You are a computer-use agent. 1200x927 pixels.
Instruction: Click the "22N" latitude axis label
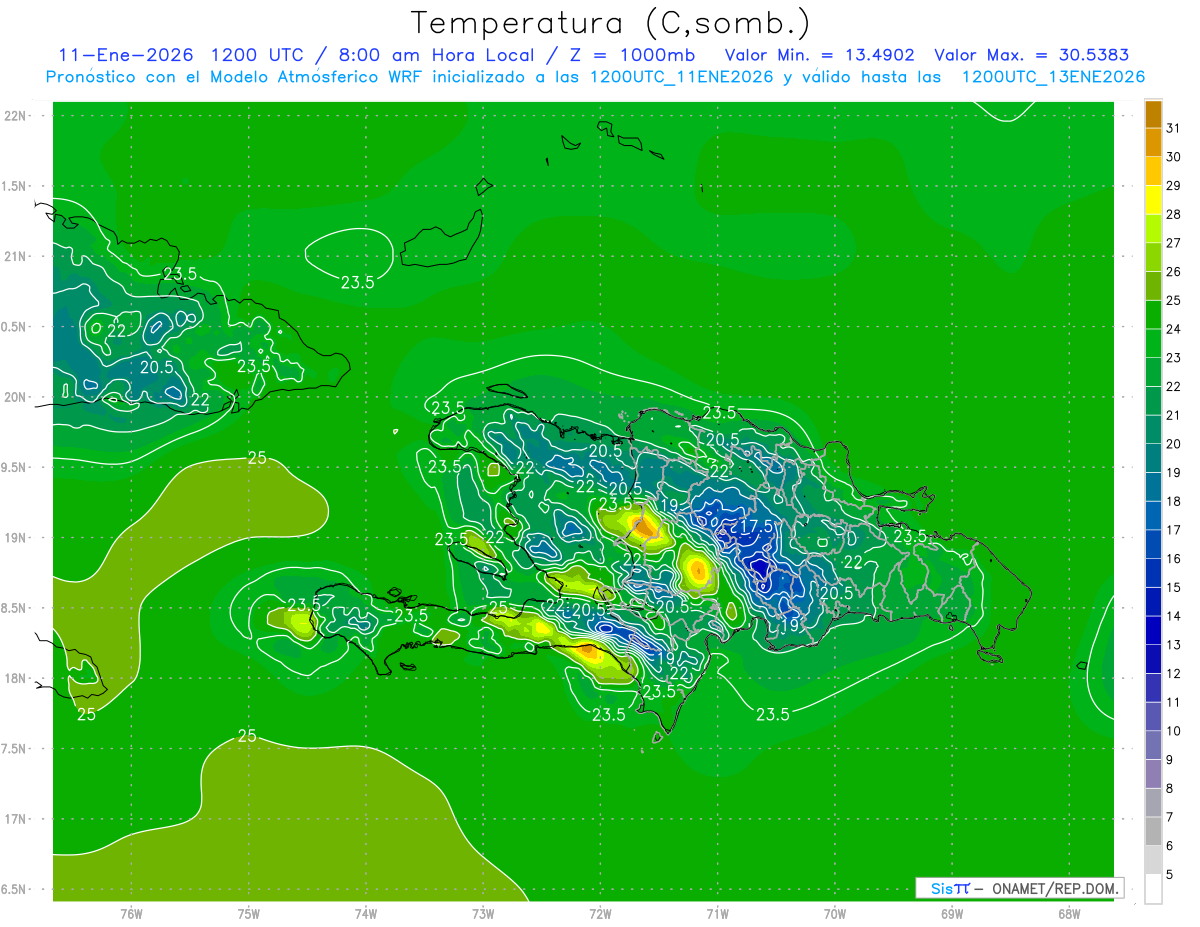tap(16, 115)
